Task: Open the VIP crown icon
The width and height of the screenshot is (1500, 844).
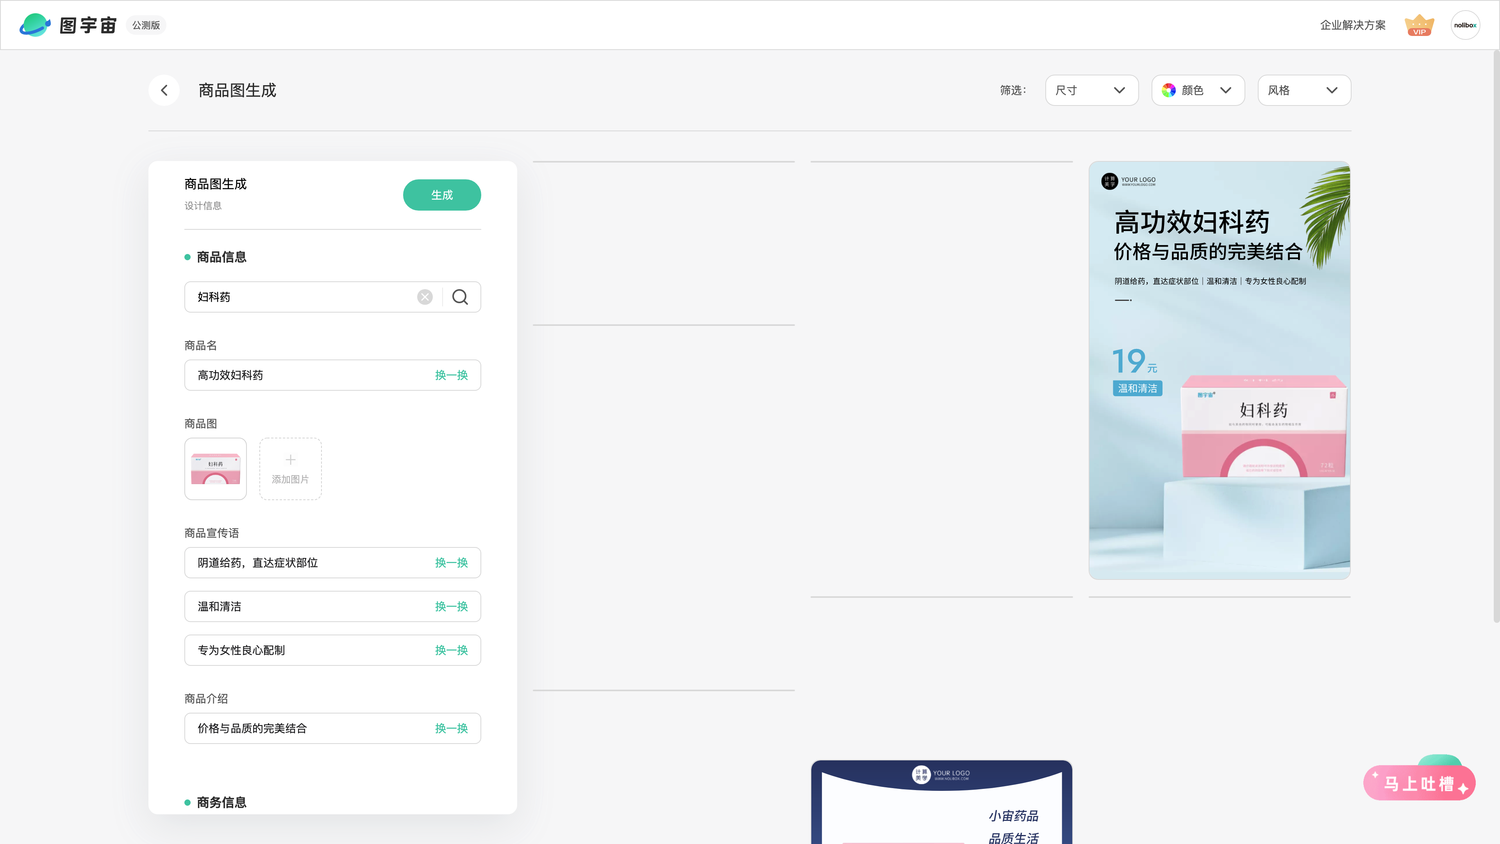Action: tap(1419, 25)
